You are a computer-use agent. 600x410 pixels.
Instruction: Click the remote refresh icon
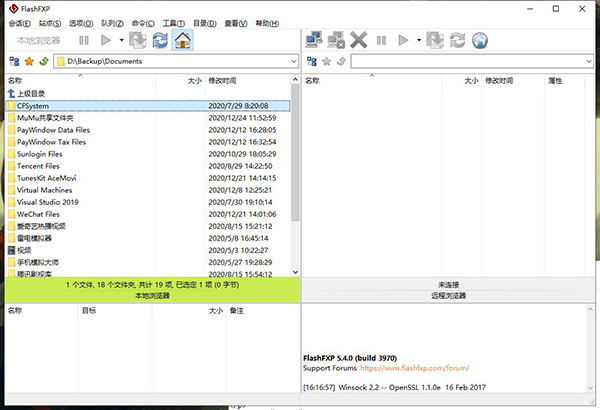point(457,40)
